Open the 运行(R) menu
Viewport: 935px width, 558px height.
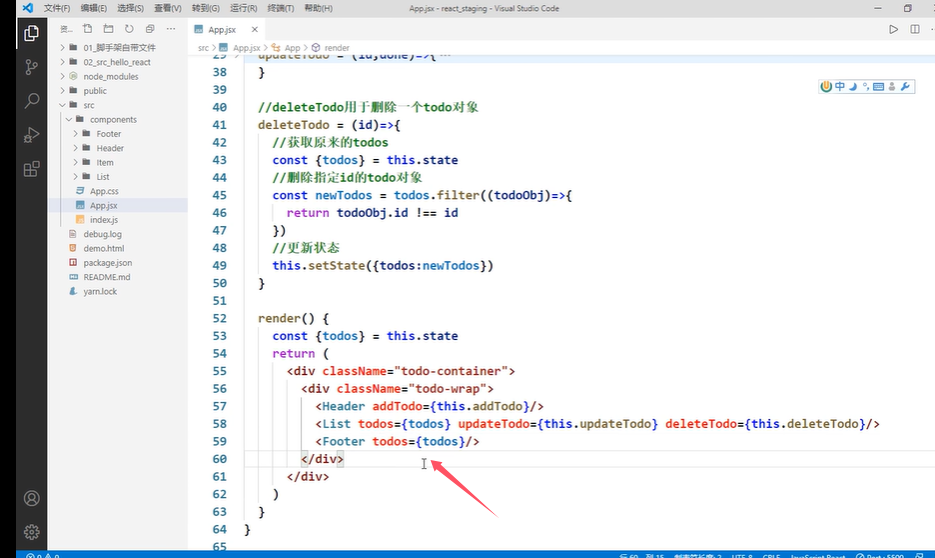(243, 8)
